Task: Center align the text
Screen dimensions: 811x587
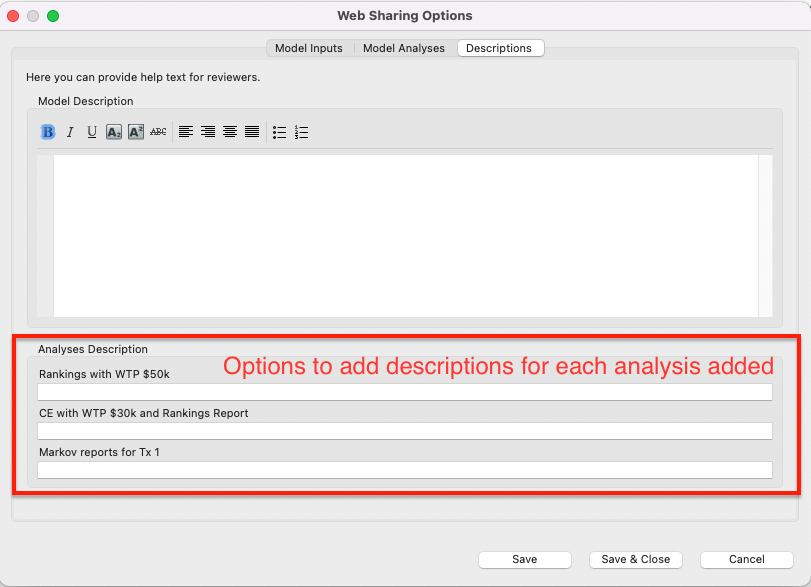Action: click(x=230, y=132)
